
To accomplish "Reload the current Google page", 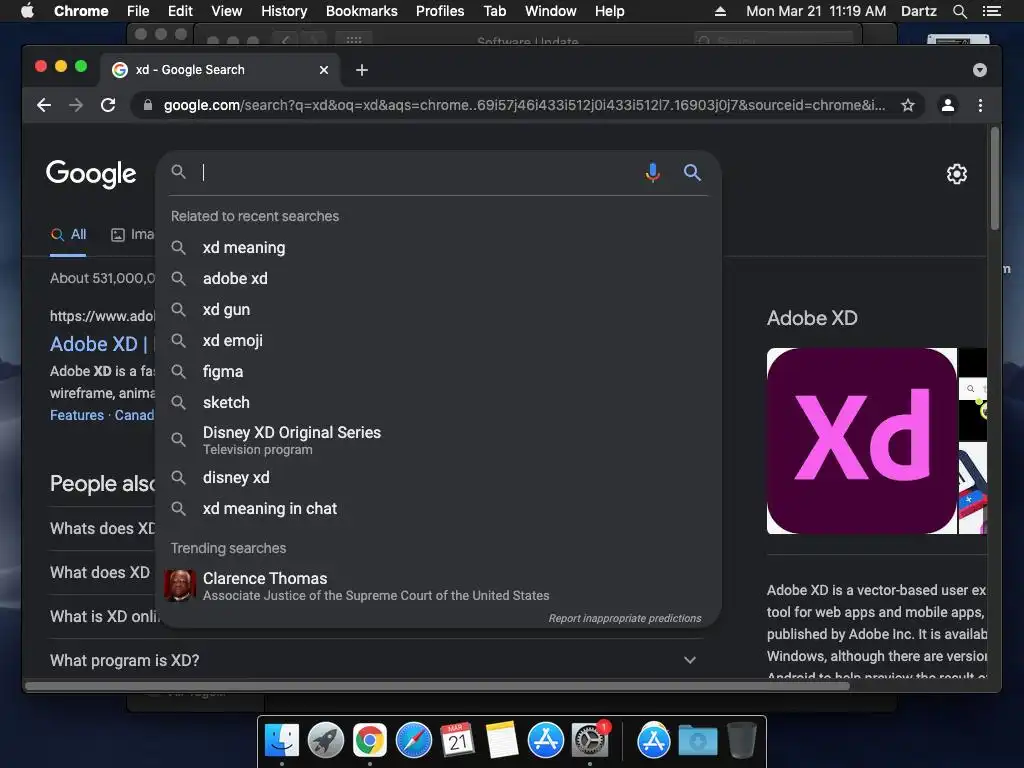I will point(108,105).
